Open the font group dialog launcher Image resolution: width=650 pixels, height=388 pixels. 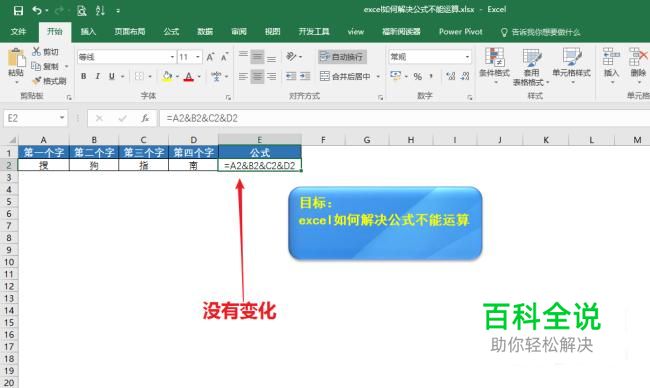[228, 97]
